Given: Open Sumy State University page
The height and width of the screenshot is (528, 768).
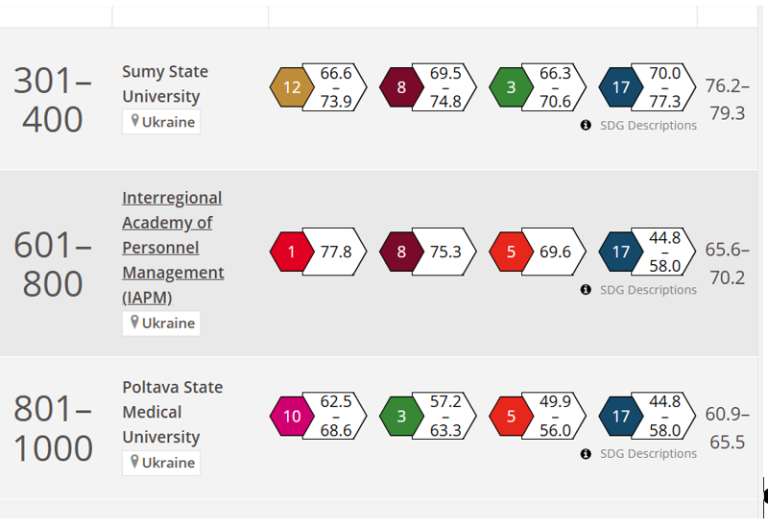Looking at the screenshot, I should coord(165,84).
